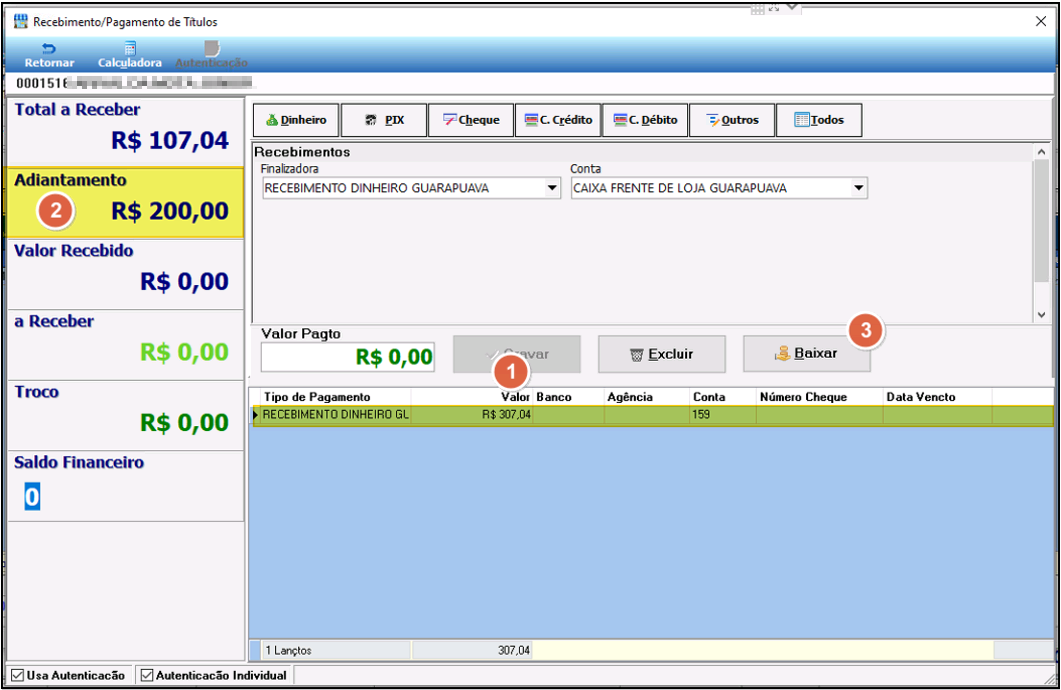This screenshot has height=690, width=1061.
Task: Select the RECEBIMENTO DINHEIRO payment row
Action: [652, 415]
